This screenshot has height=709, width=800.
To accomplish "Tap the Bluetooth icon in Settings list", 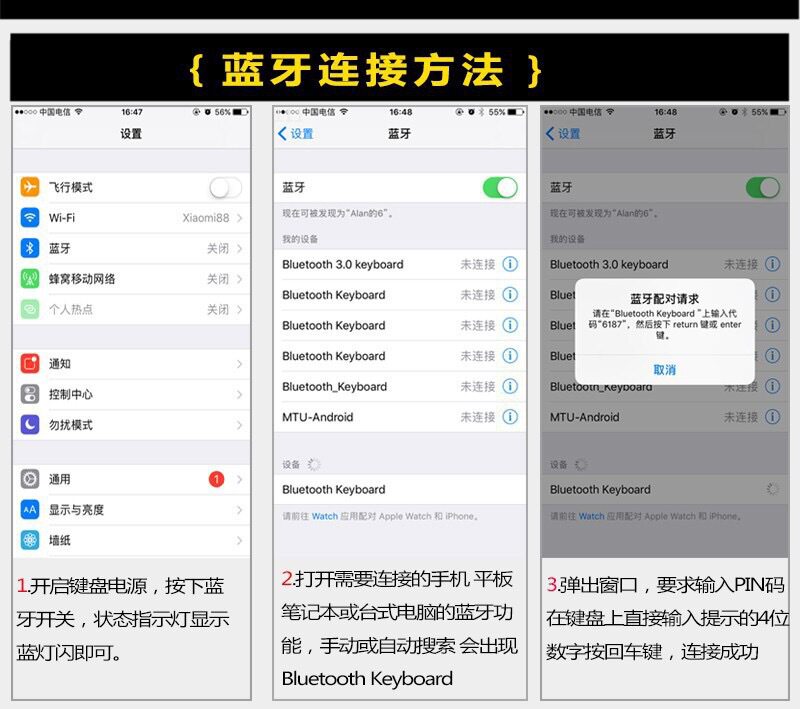I will point(30,248).
